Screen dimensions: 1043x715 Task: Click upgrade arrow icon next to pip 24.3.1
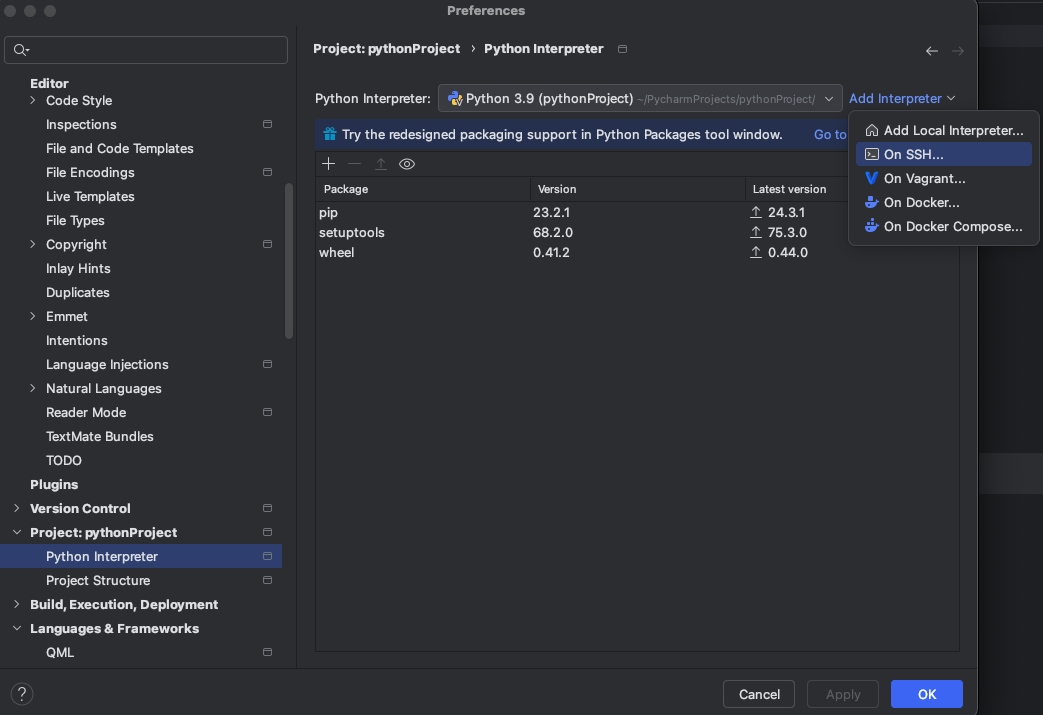coord(756,212)
